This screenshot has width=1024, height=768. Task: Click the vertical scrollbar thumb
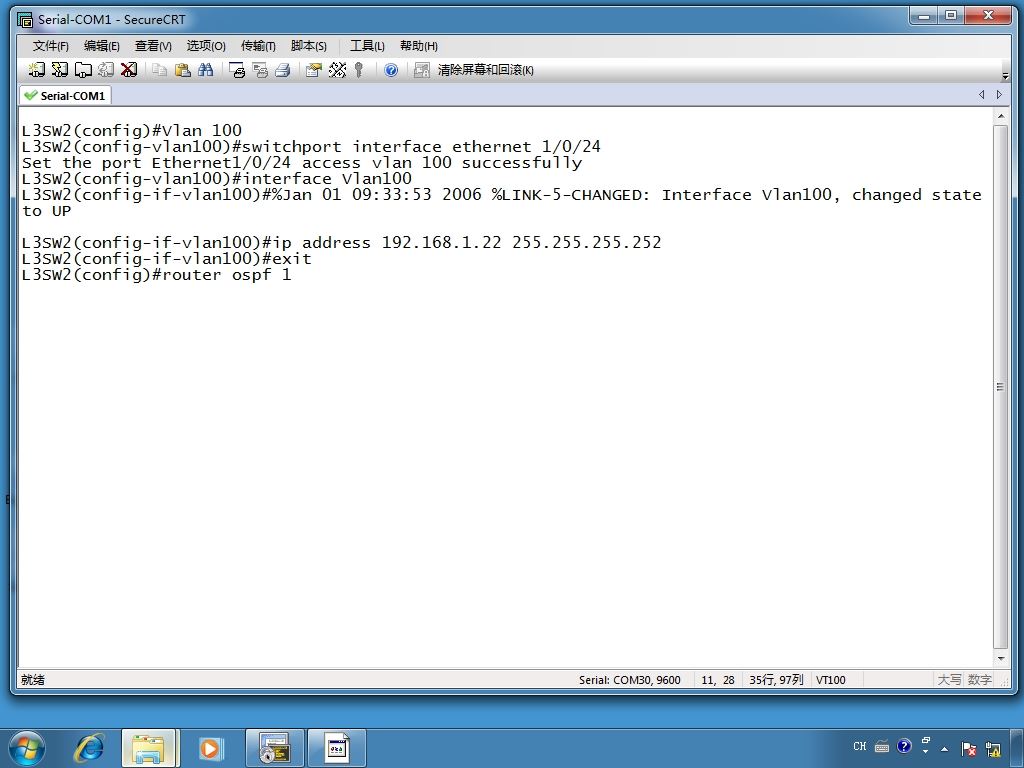click(x=1000, y=387)
